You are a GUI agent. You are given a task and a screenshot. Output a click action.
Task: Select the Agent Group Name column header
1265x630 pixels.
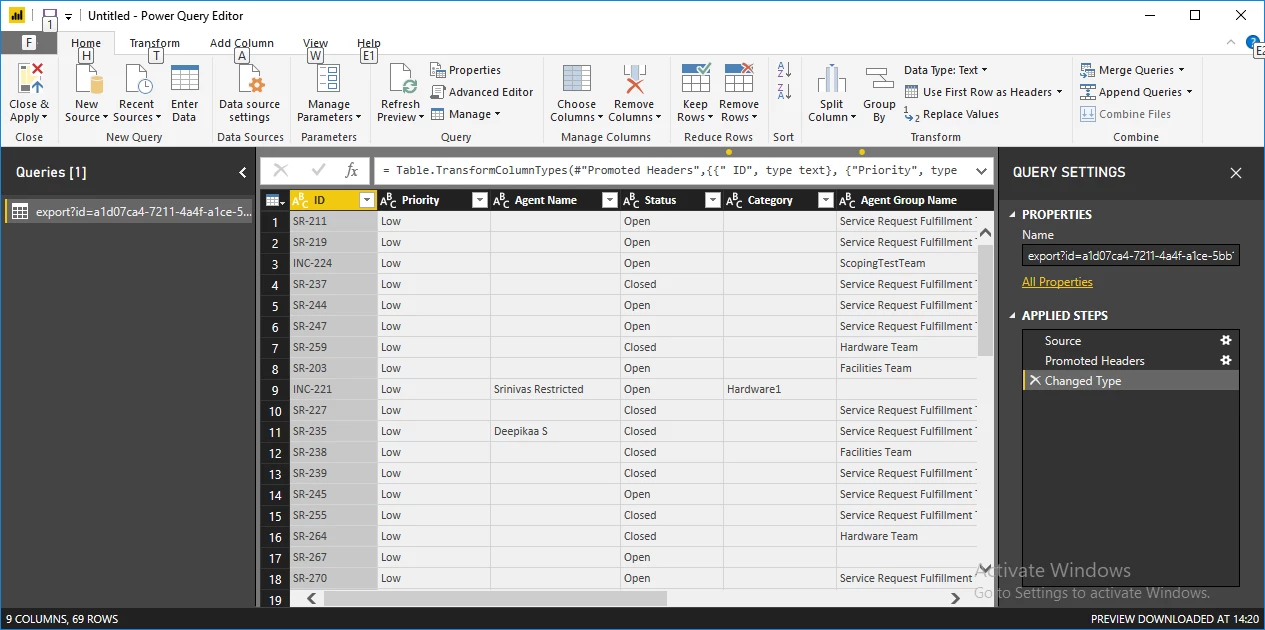pyautogui.click(x=908, y=200)
